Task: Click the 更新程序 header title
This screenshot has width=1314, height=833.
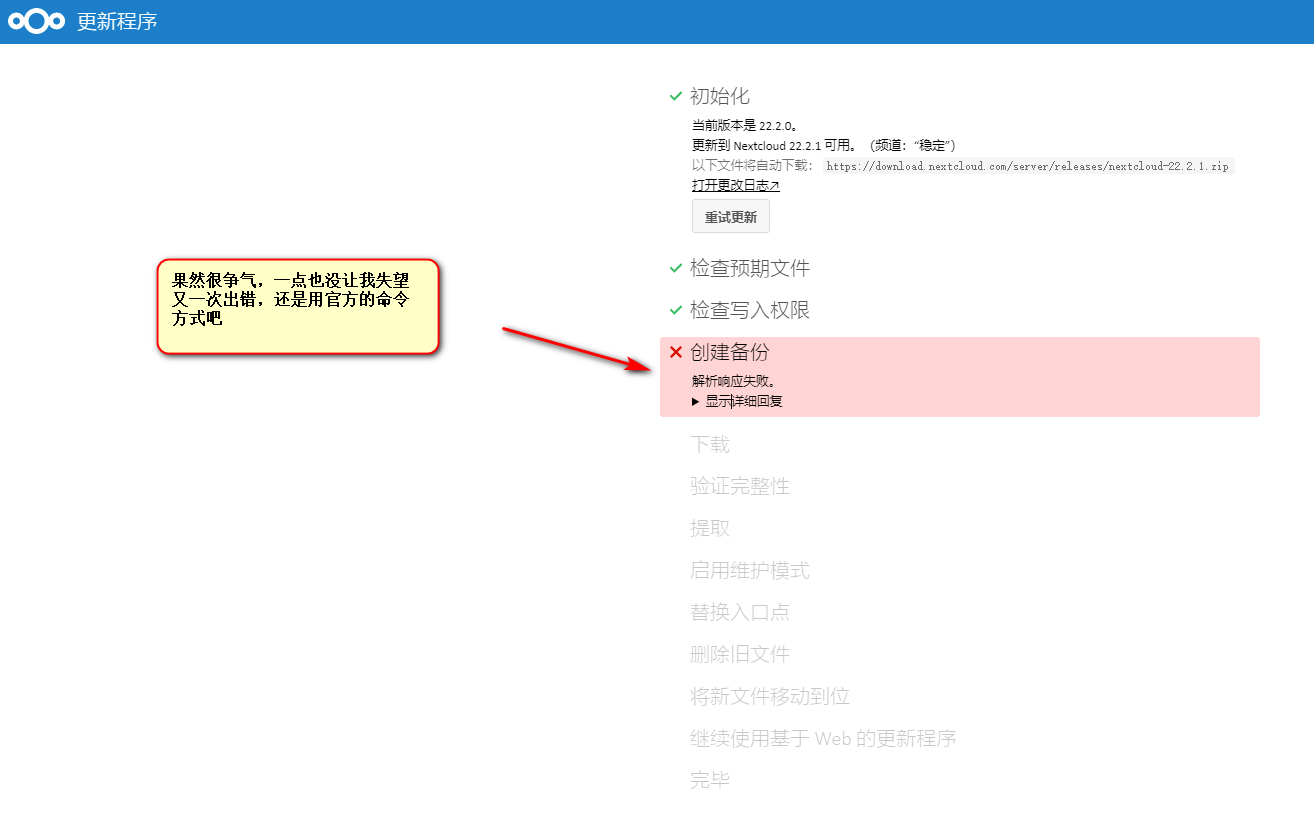Action: (x=118, y=21)
